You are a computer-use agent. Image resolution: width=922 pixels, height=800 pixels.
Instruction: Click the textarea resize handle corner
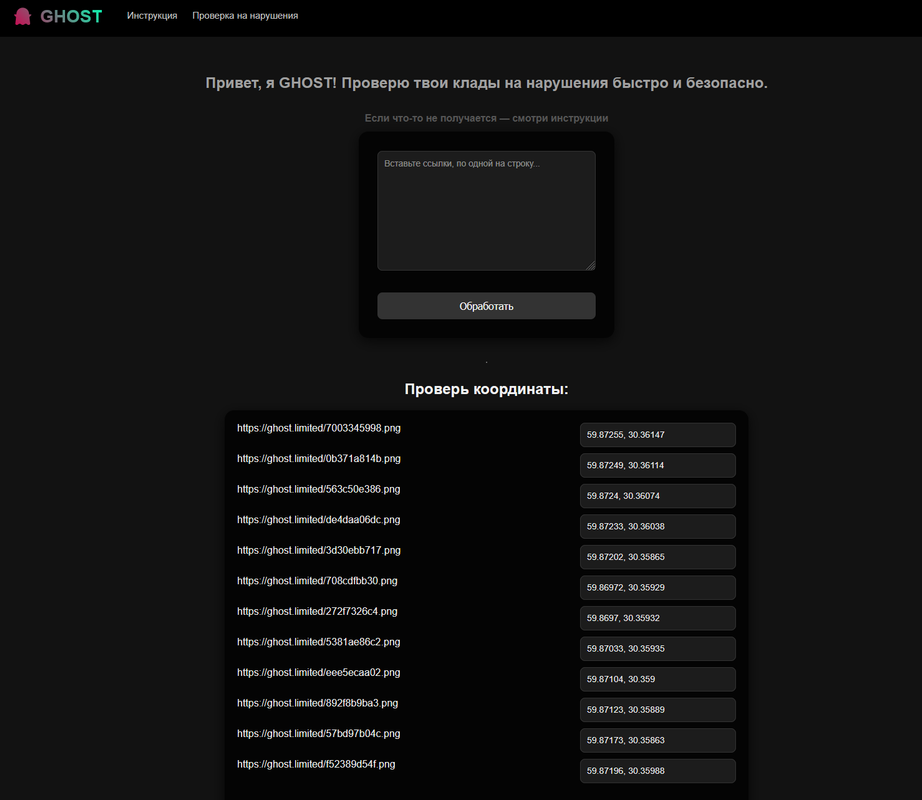[x=590, y=266]
